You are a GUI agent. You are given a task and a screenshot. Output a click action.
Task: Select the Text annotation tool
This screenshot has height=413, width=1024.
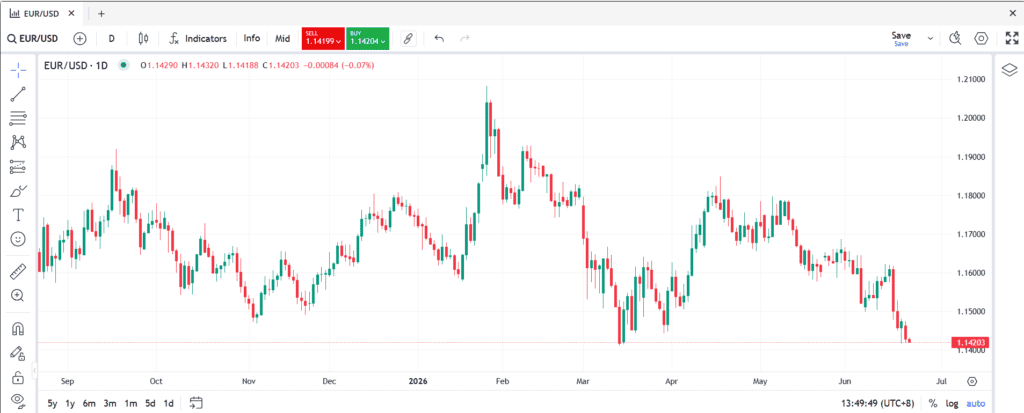click(x=18, y=215)
